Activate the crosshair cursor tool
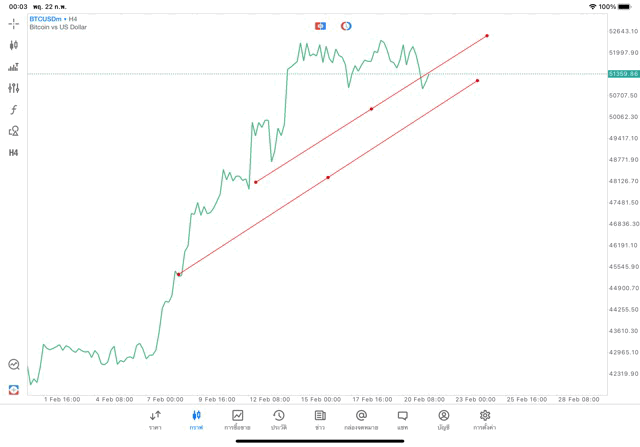 pyautogui.click(x=14, y=23)
